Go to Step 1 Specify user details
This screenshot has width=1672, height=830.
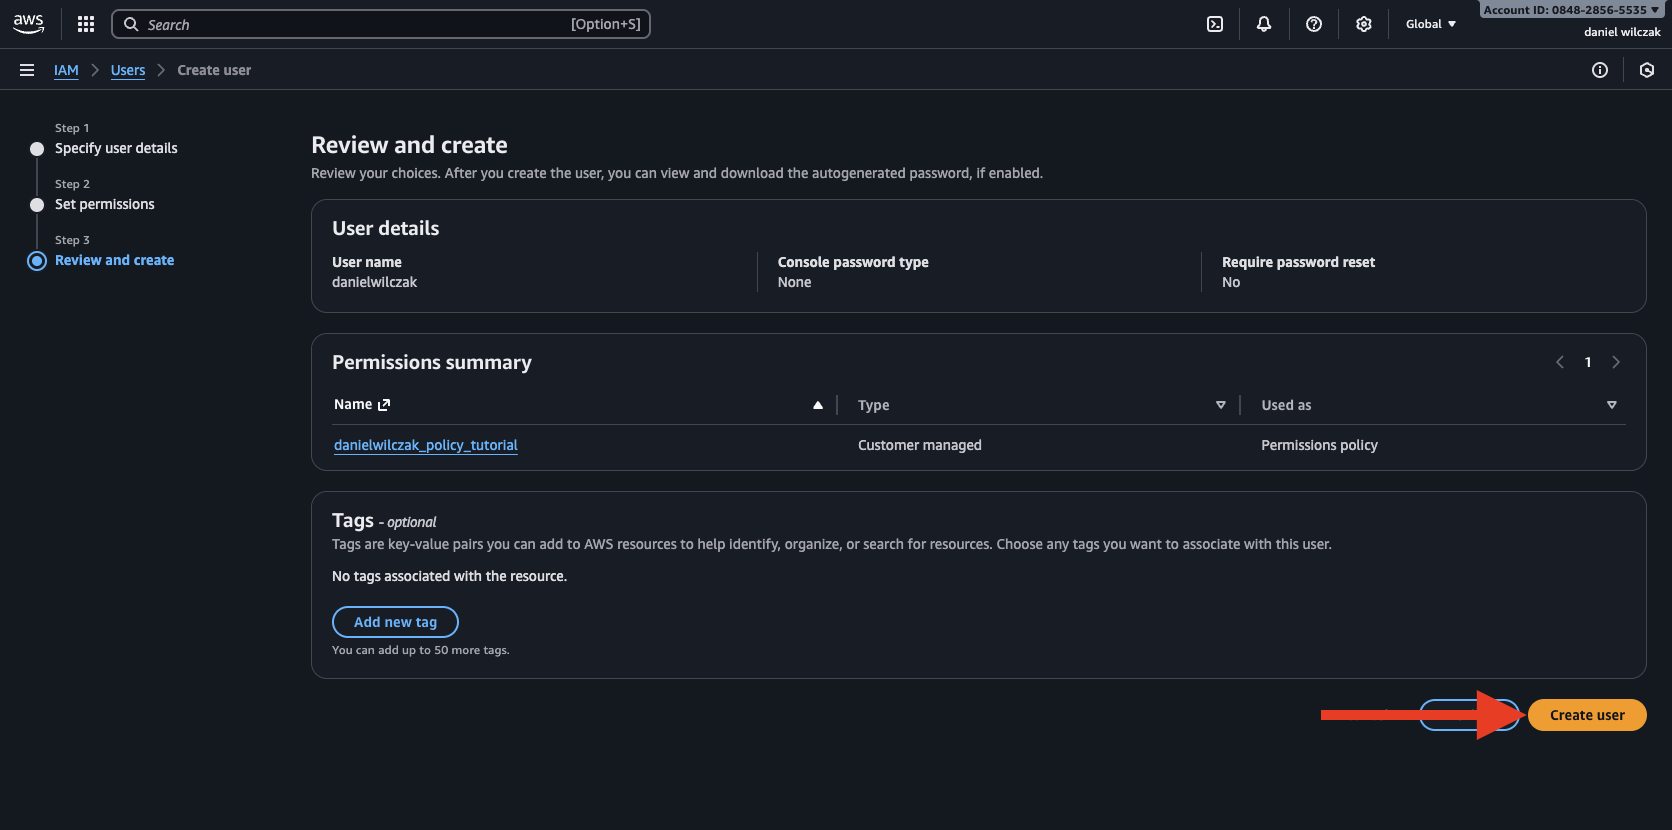point(116,148)
